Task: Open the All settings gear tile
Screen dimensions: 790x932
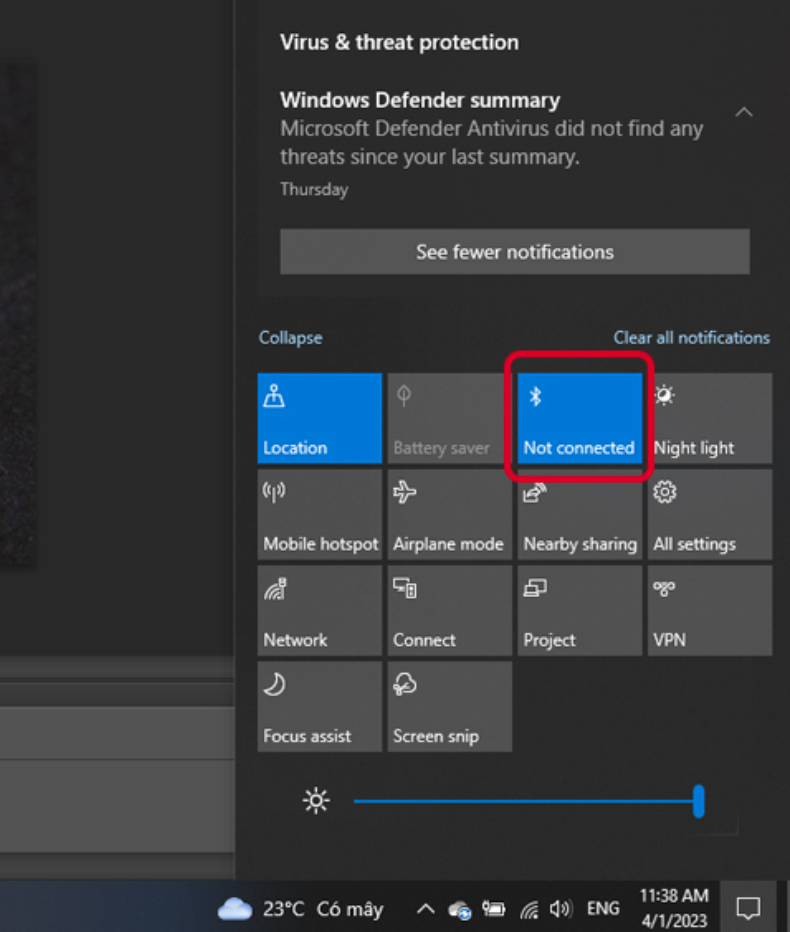Action: [709, 515]
